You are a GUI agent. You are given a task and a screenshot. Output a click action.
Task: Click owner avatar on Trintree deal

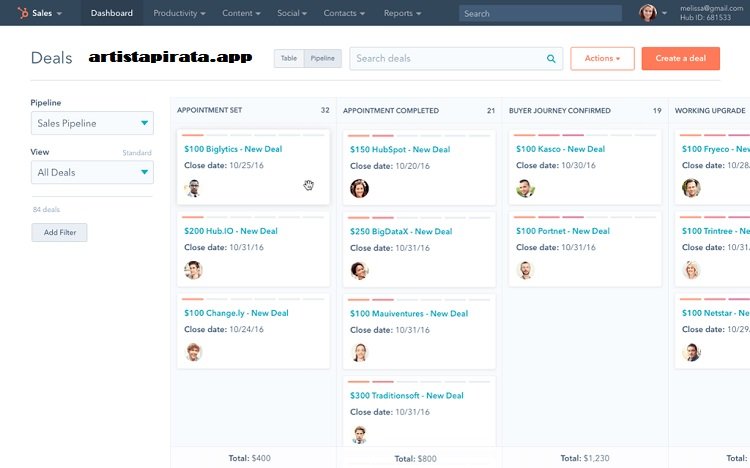click(691, 270)
